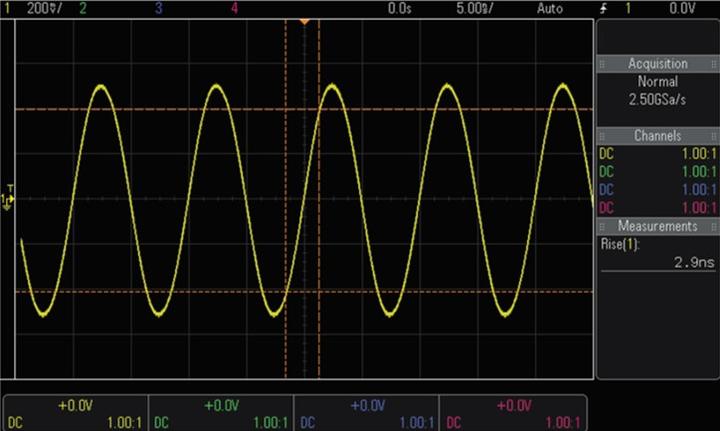Select channel 4 in the top bar

[235, 8]
